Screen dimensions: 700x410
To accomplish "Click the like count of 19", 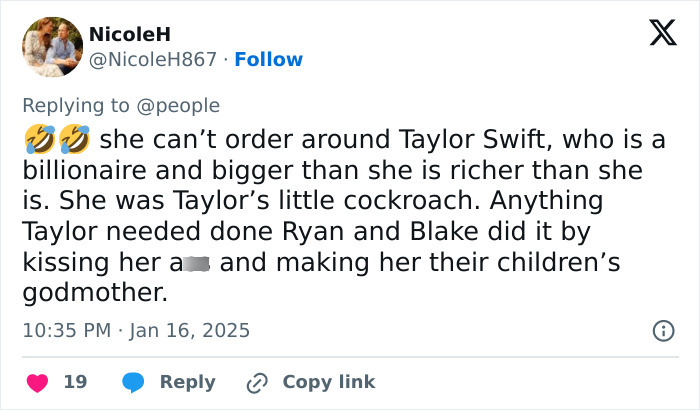I will tap(75, 382).
